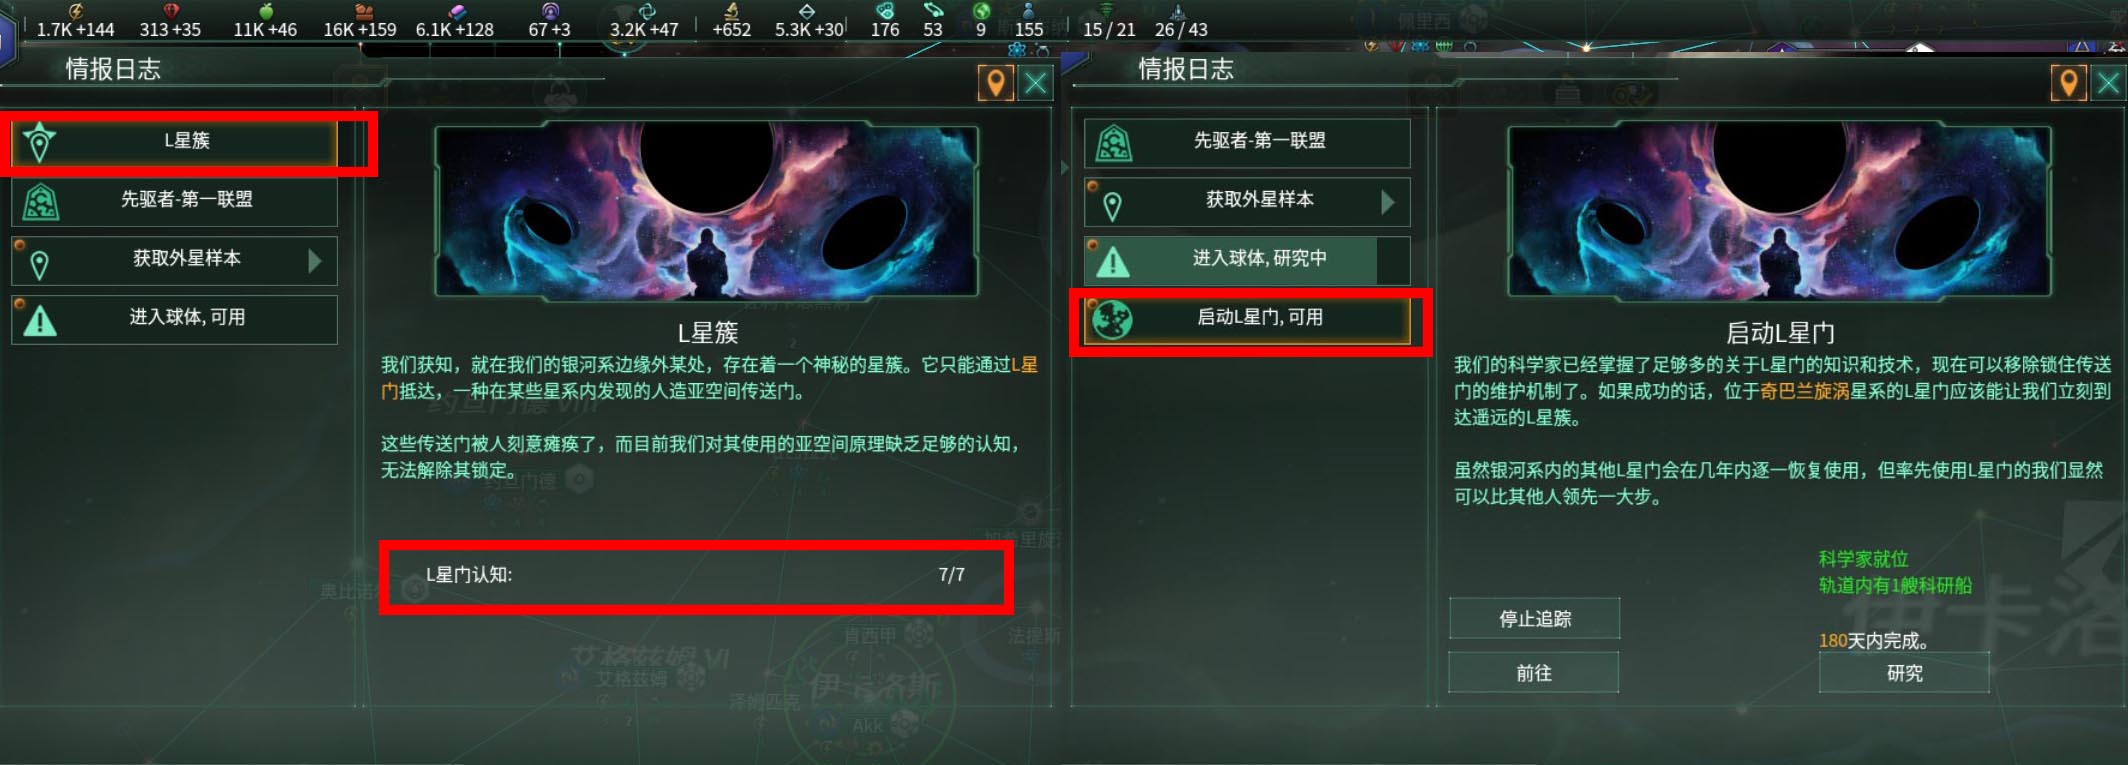The height and width of the screenshot is (765, 2128).
Task: Expand 获取外星样本 arrow in the left list
Action: pos(315,261)
